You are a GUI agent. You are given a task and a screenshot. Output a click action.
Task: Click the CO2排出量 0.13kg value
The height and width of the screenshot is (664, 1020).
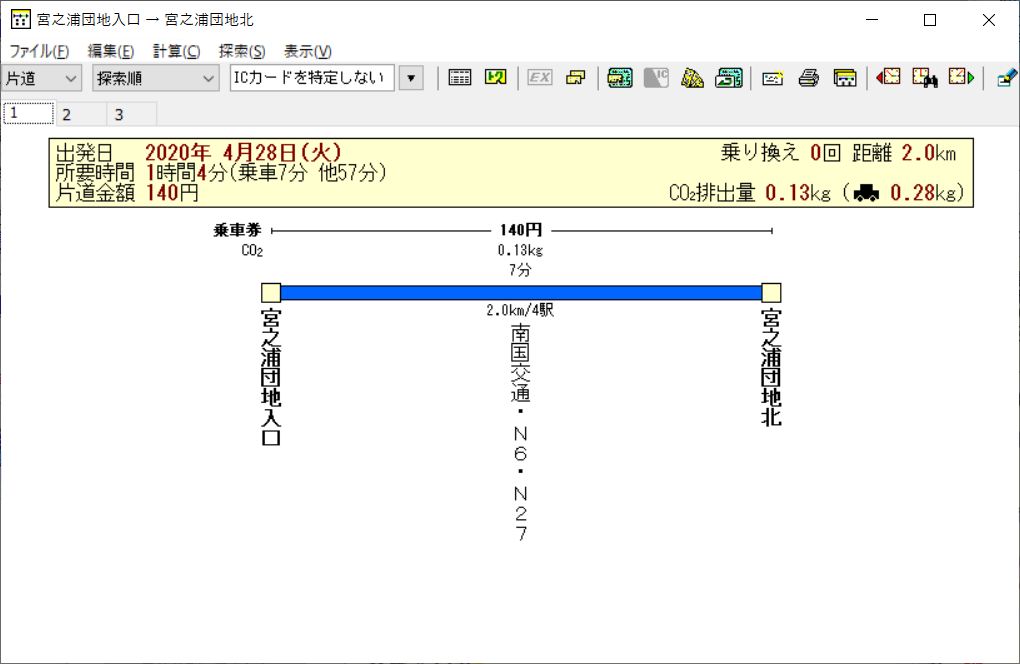coord(750,193)
